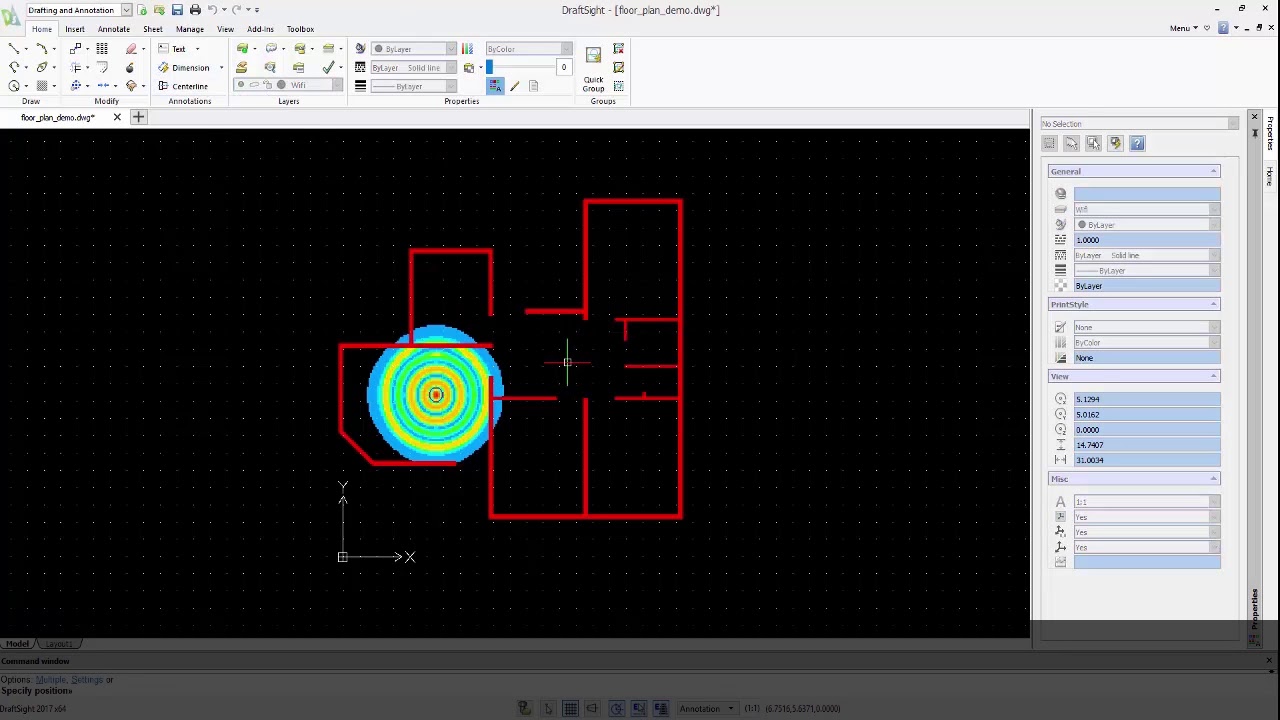
Task: Toggle the Ortho icon in status bar
Action: 593,709
